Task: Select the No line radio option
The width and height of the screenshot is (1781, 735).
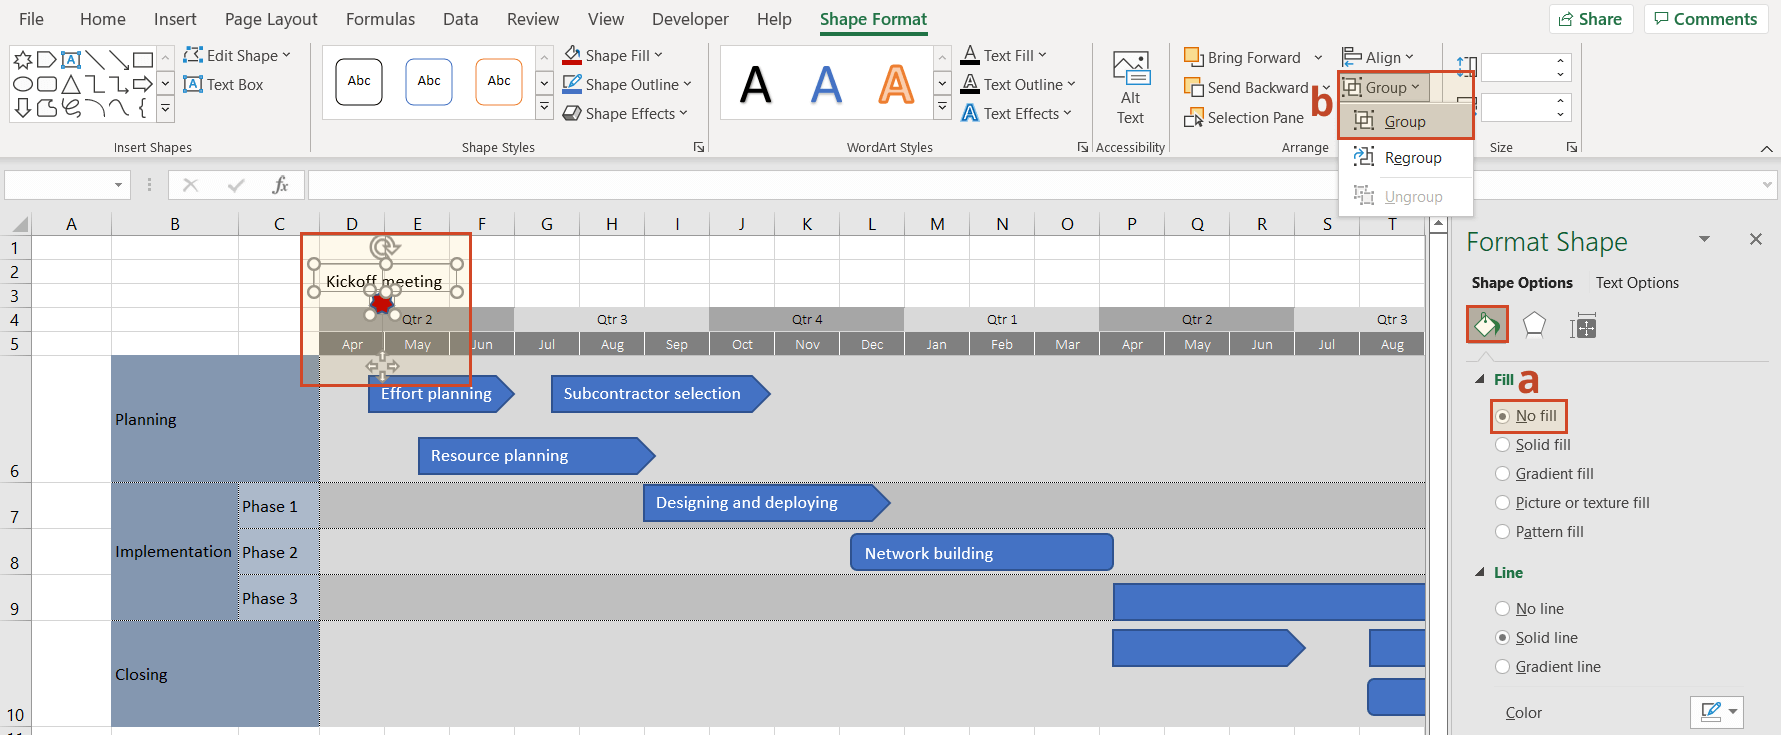Action: point(1503,609)
